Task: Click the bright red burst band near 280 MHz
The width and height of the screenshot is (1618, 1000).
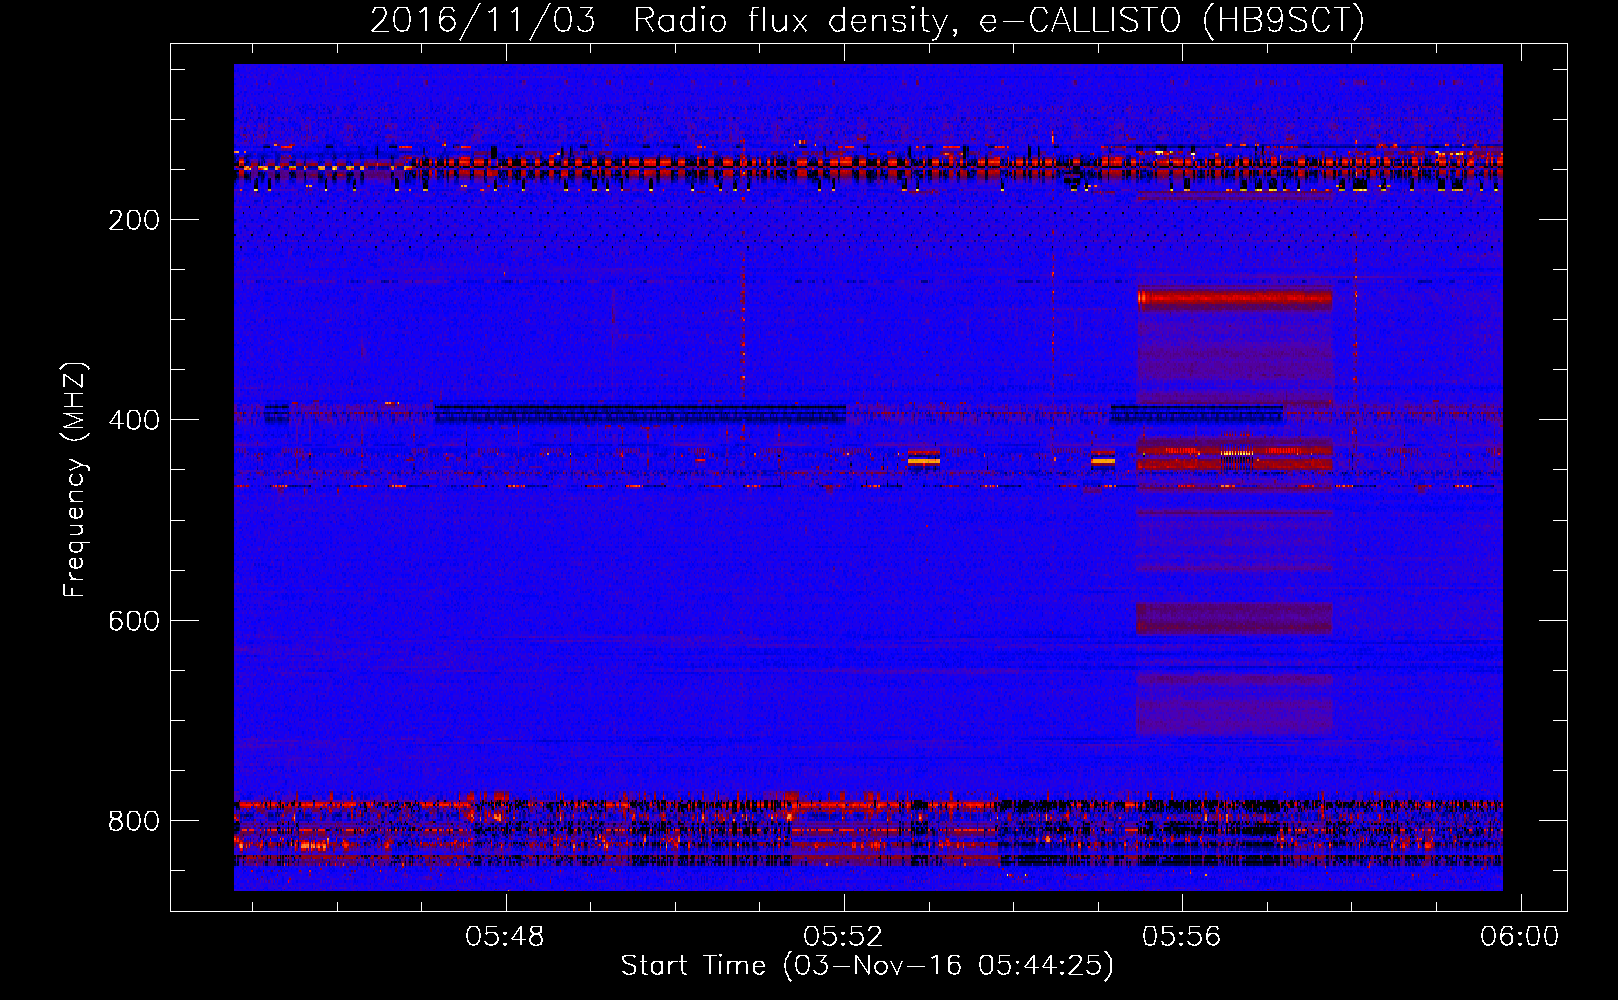Action: click(x=1235, y=298)
